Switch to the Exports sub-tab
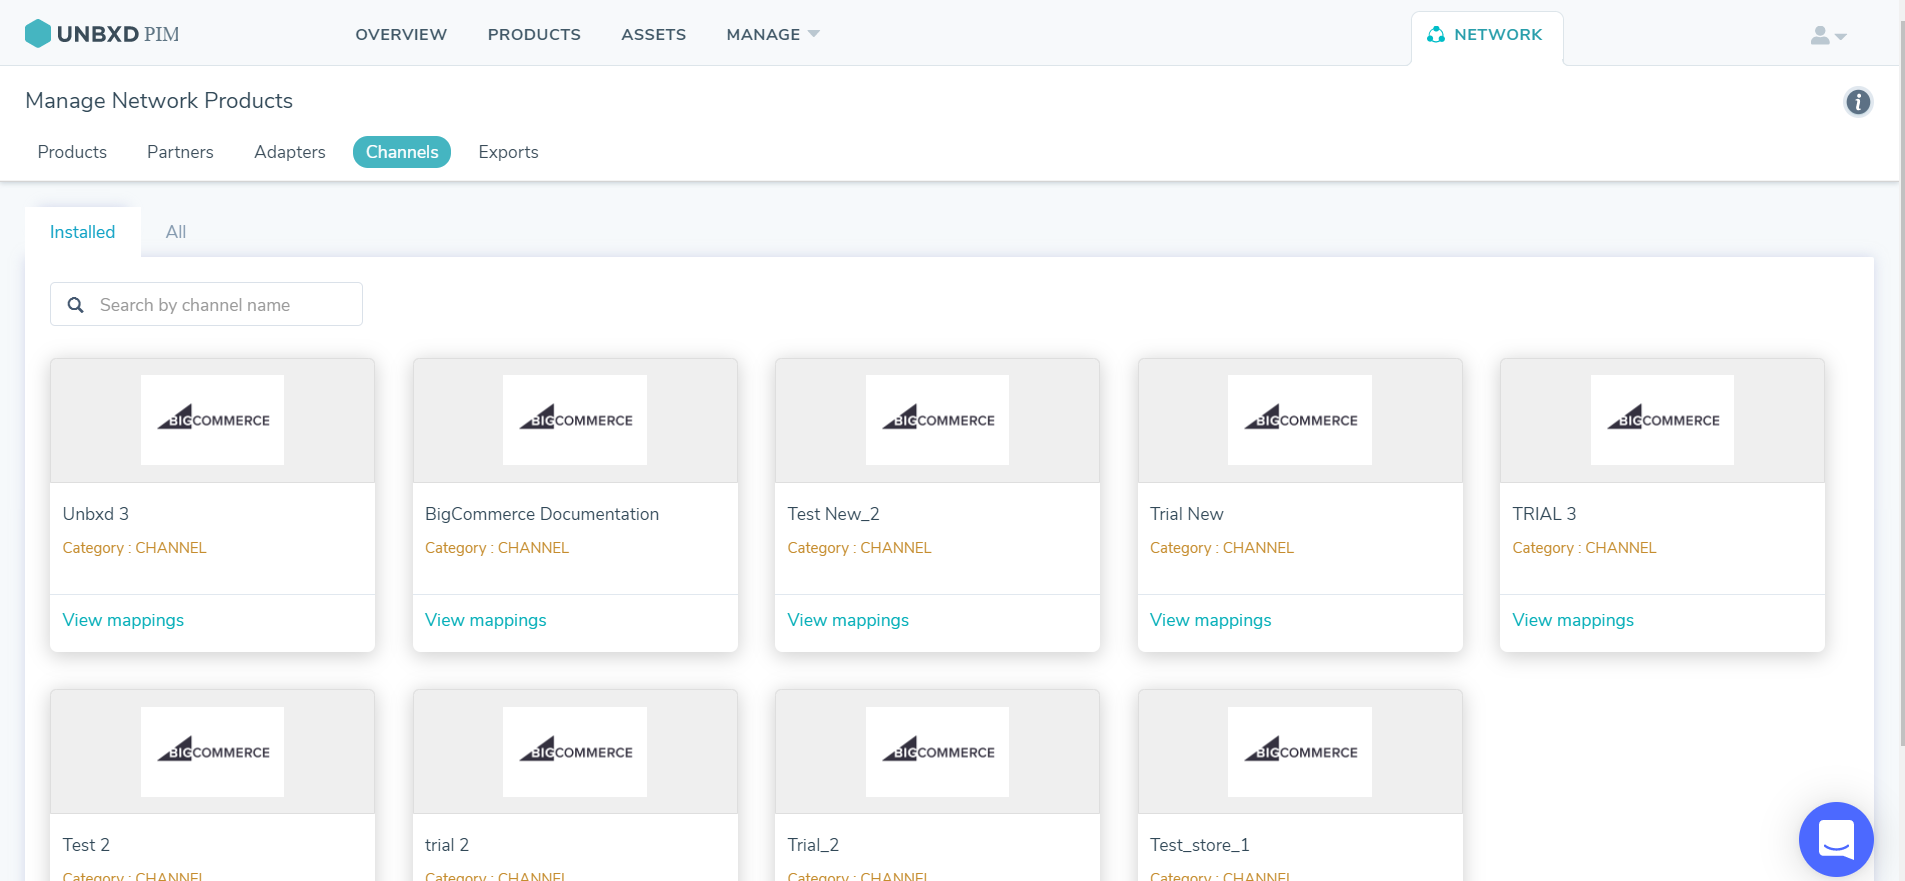The image size is (1905, 881). 508,152
